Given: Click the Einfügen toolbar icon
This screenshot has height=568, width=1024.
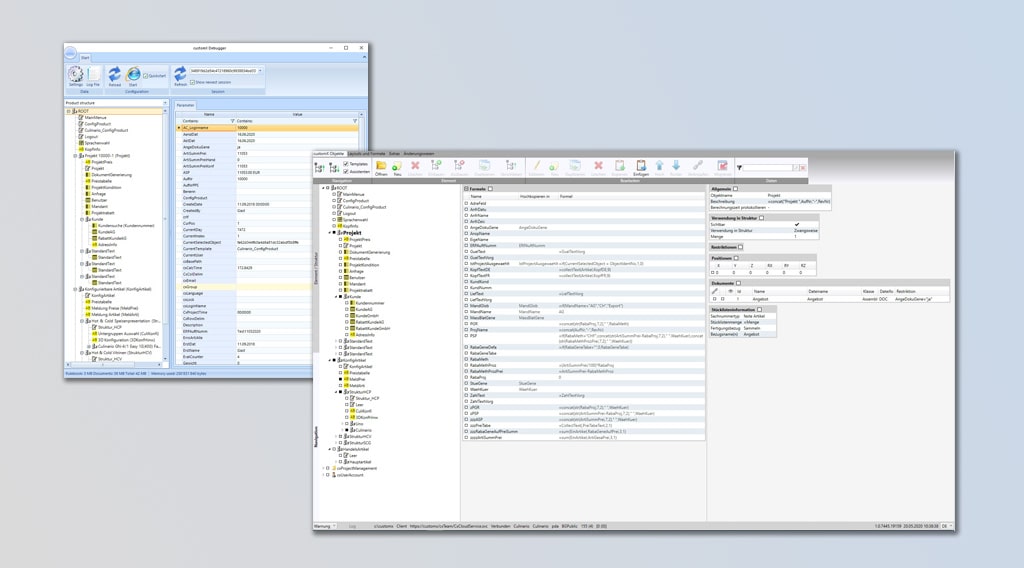Looking at the screenshot, I should coord(642,167).
